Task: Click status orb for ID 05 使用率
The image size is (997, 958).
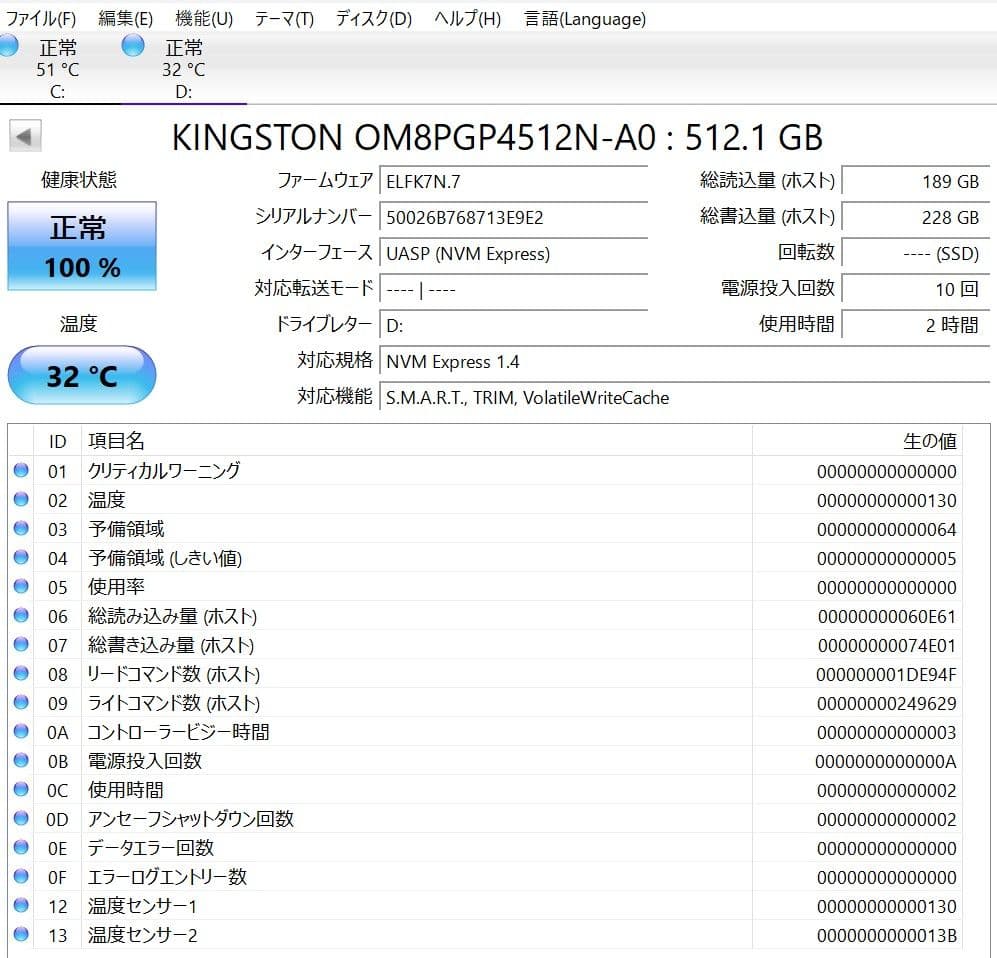Action: coord(21,586)
